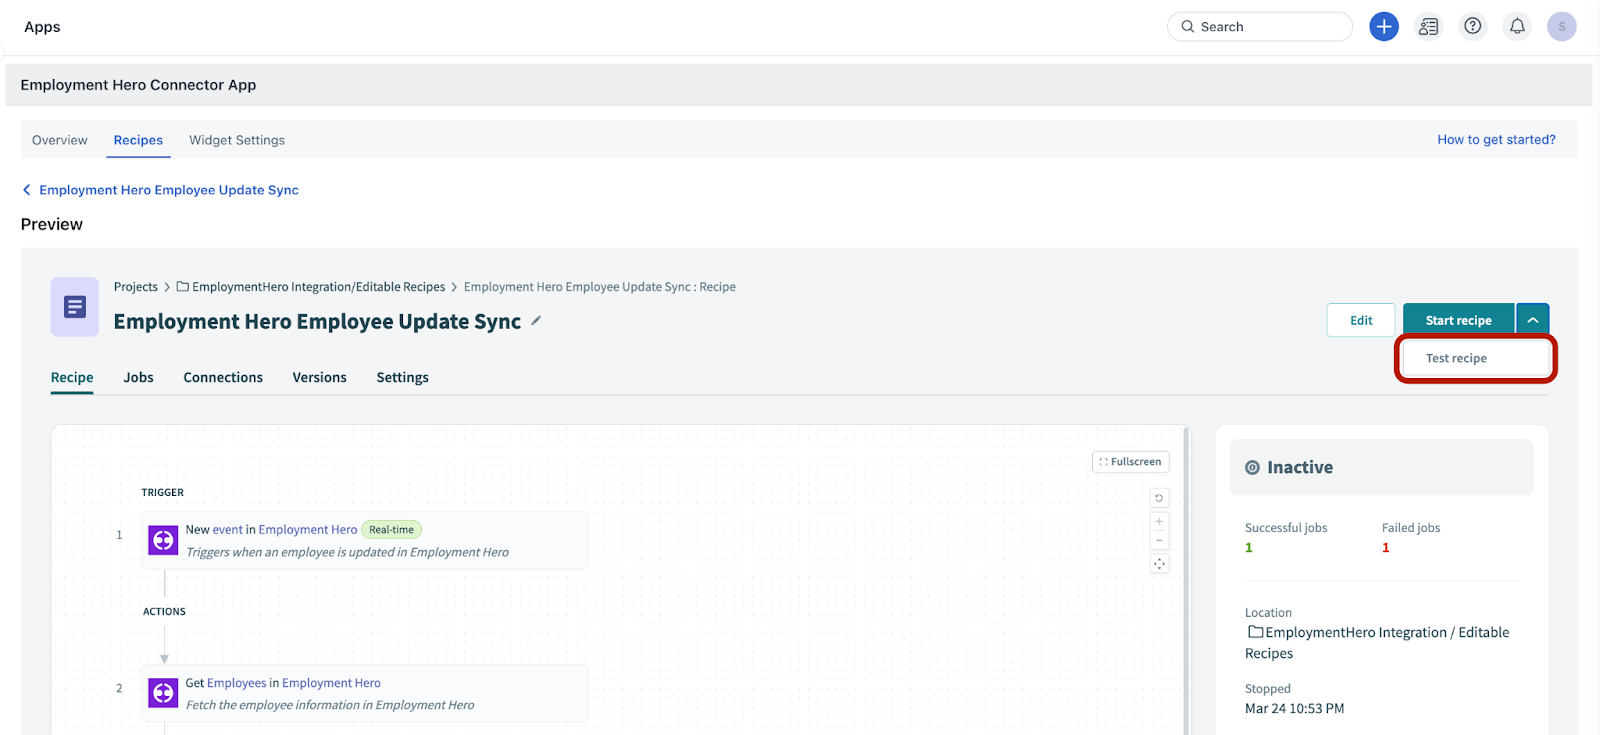The width and height of the screenshot is (1600, 735).
Task: Select Test recipe from the dropdown
Action: click(x=1476, y=358)
